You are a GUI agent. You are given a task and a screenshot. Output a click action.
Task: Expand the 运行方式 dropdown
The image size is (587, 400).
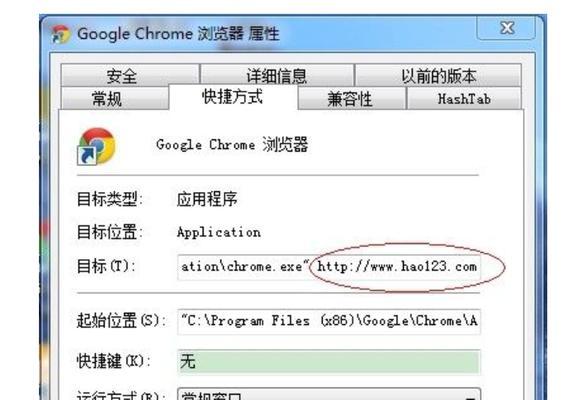coord(329,394)
